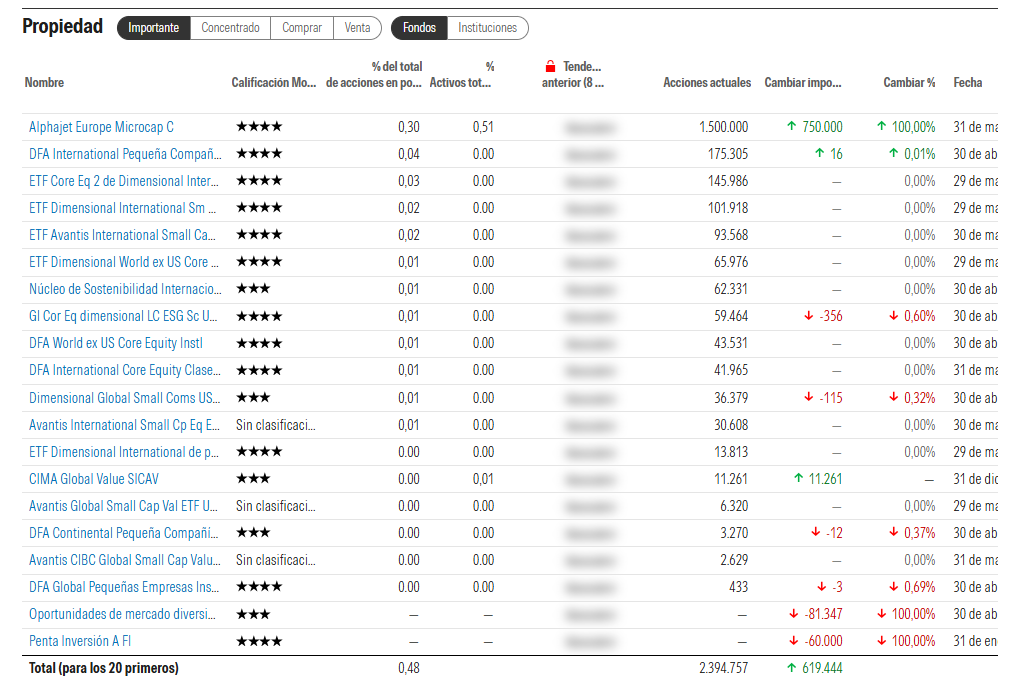1016x682 pixels.
Task: Click the star rating for Alphajet Europe Microcap C
Action: click(x=259, y=126)
